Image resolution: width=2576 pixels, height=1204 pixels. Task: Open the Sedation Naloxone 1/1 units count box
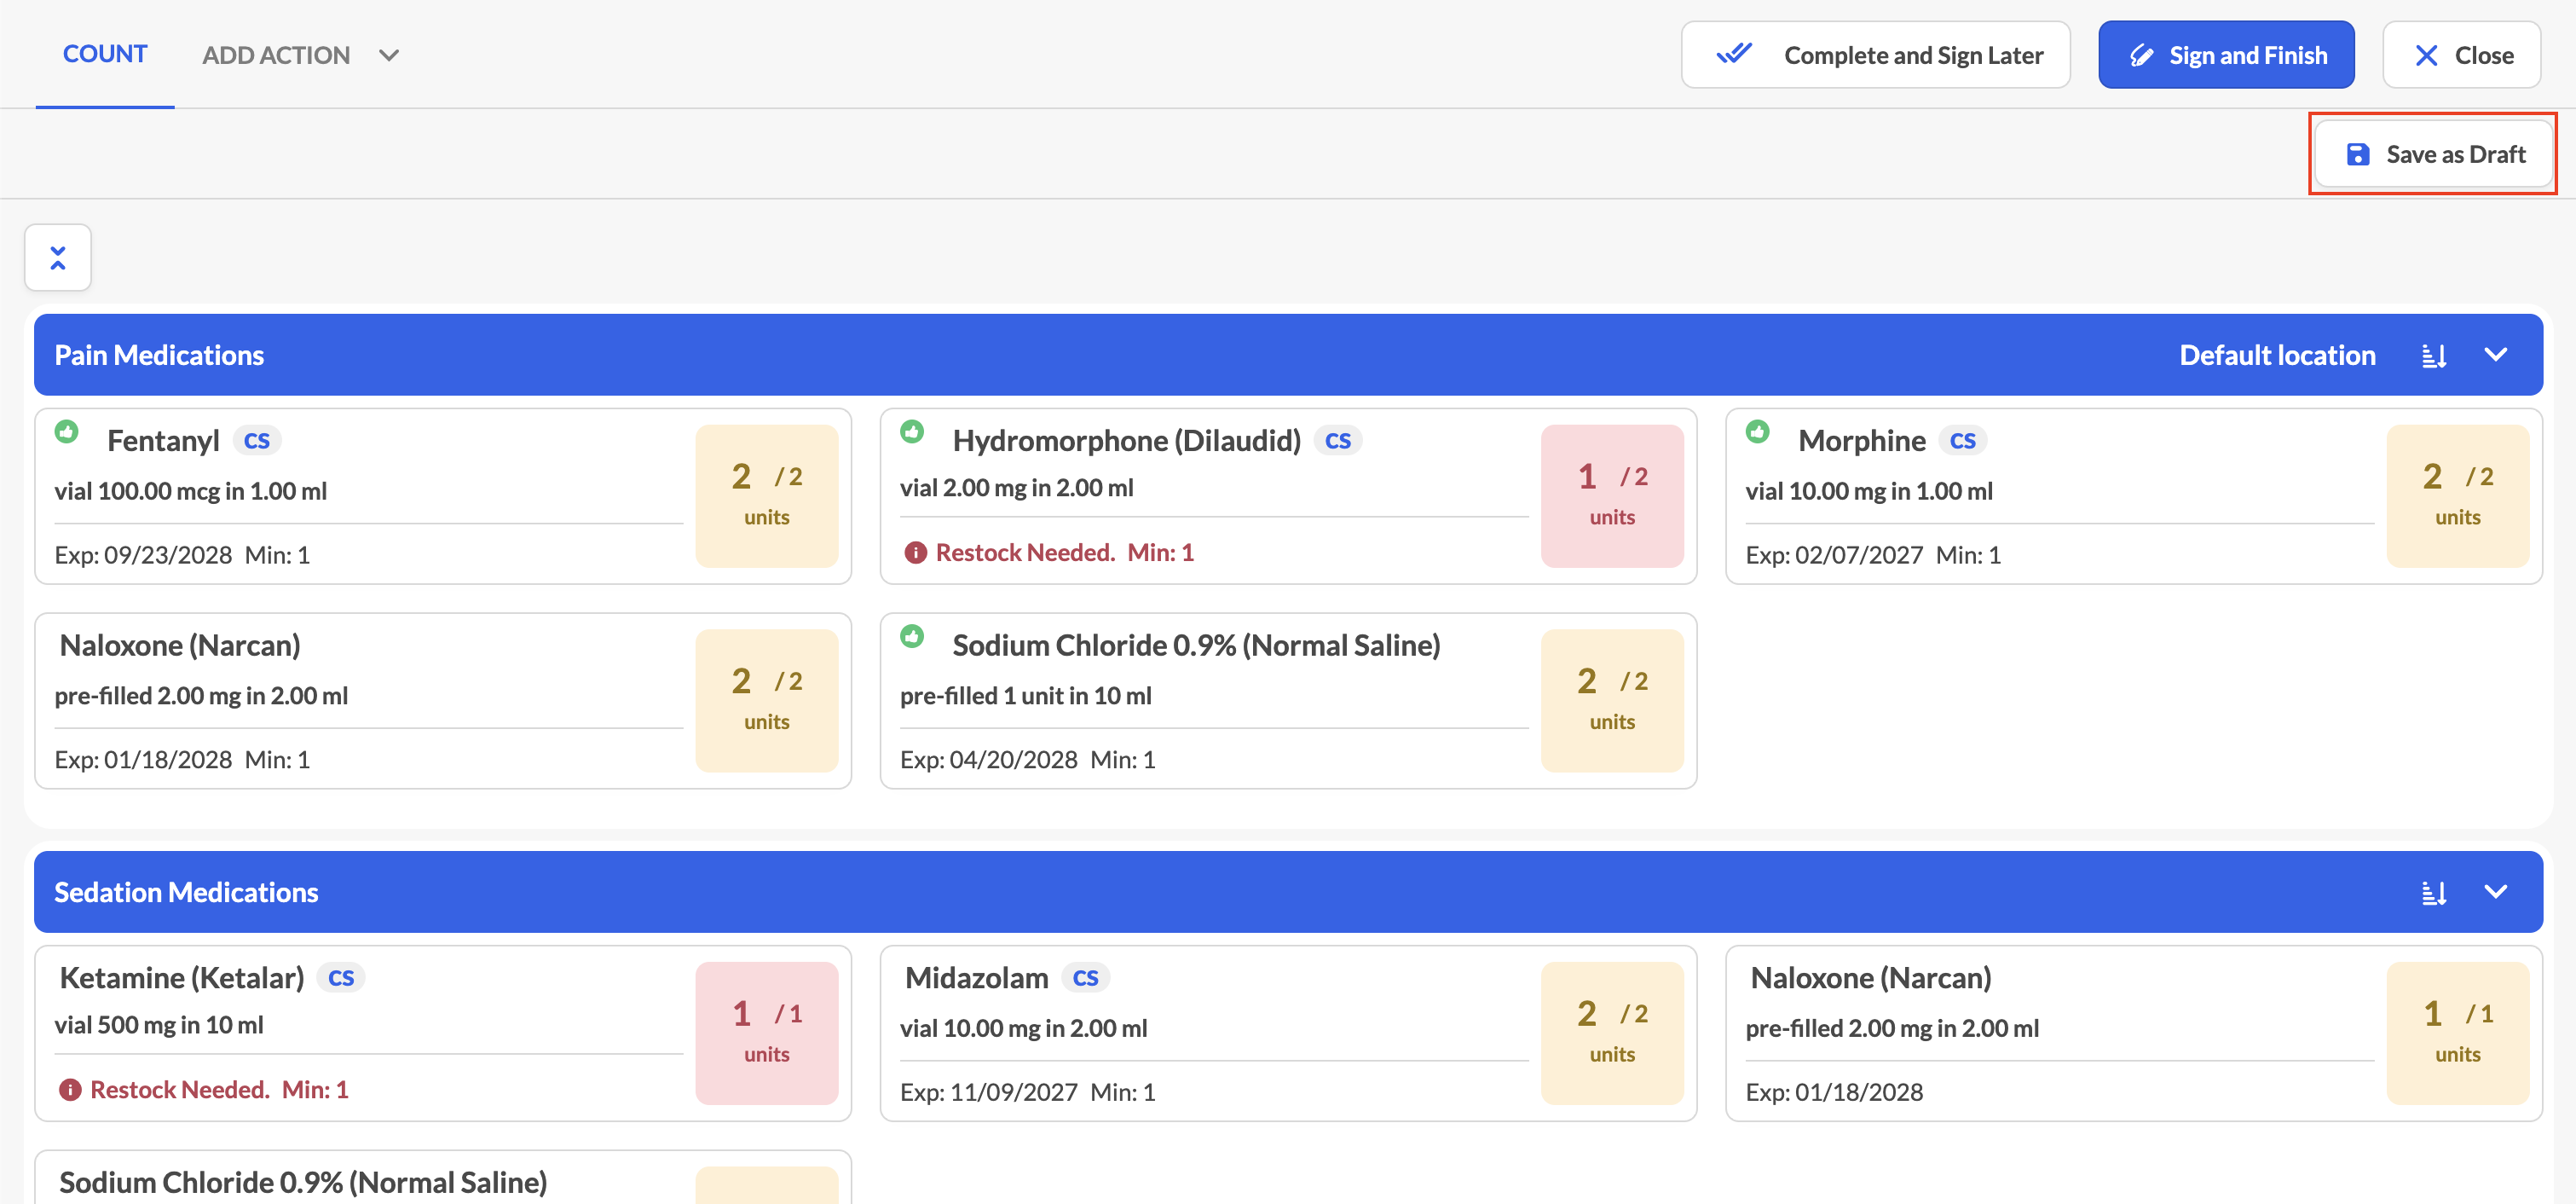point(2458,1033)
